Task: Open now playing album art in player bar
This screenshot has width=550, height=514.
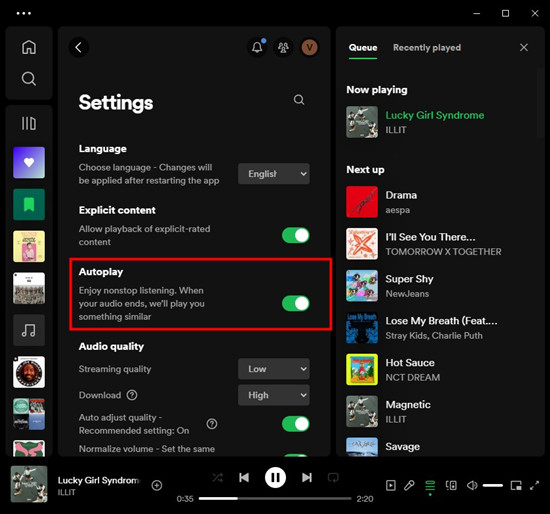Action: point(29,484)
